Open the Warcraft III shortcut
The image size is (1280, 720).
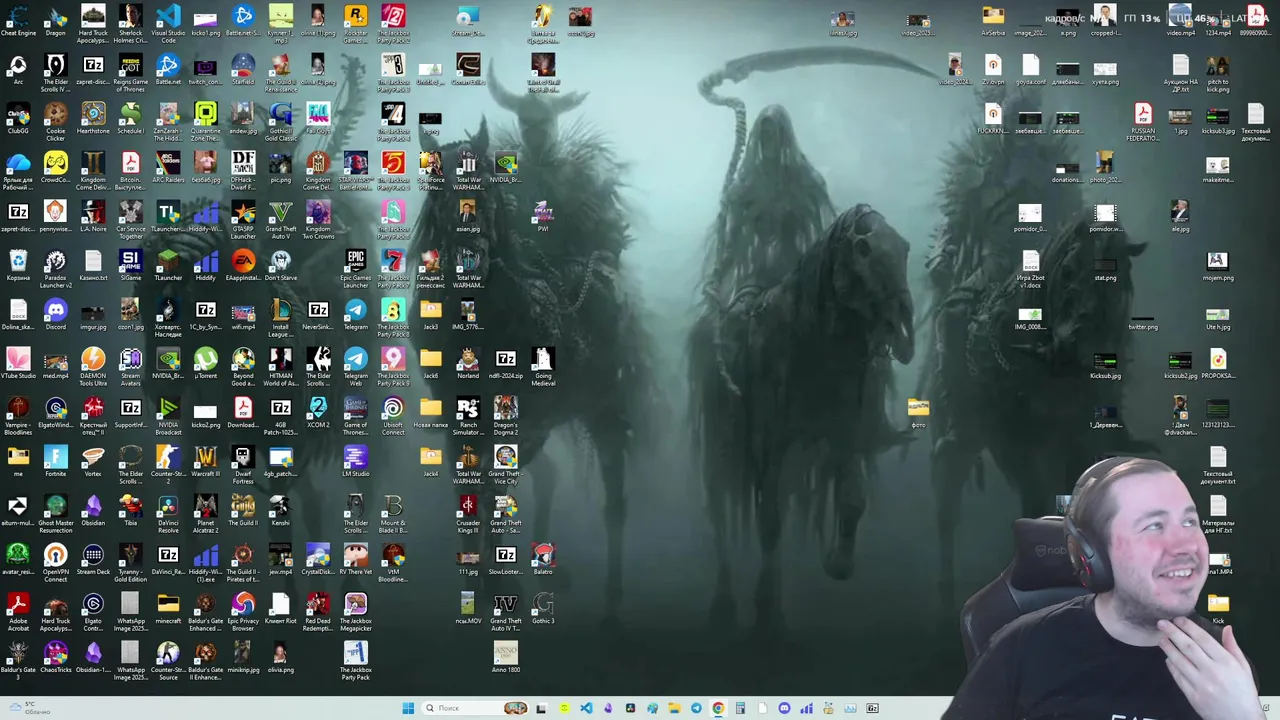tap(205, 462)
